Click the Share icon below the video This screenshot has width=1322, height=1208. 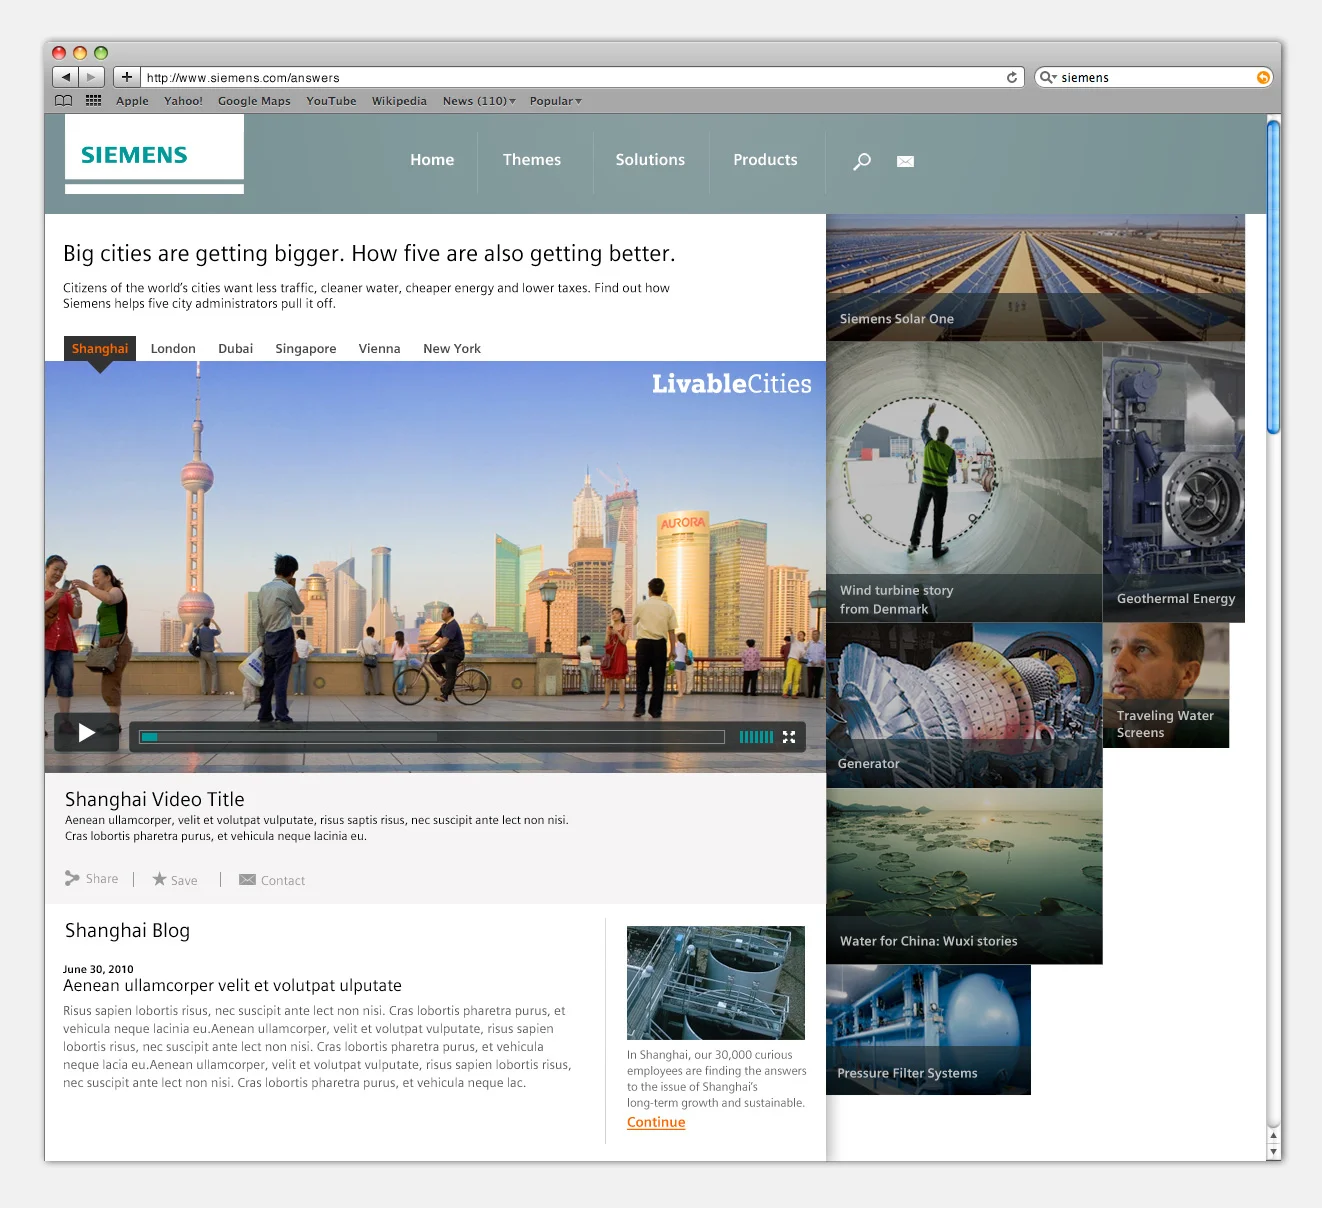[72, 878]
